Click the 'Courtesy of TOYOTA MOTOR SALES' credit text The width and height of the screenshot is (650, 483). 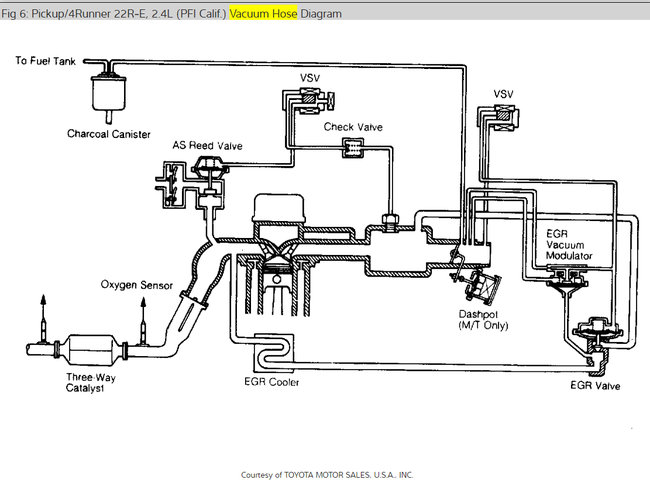327,475
